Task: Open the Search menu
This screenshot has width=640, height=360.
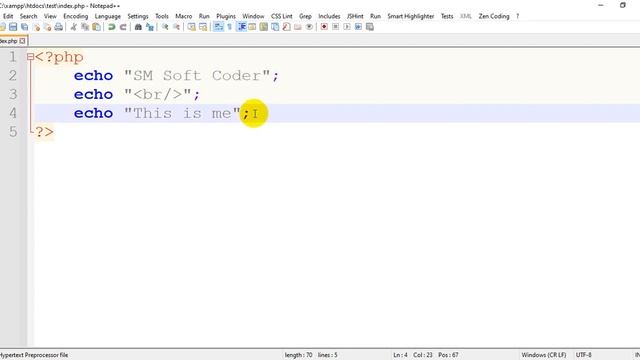Action: tap(28, 16)
